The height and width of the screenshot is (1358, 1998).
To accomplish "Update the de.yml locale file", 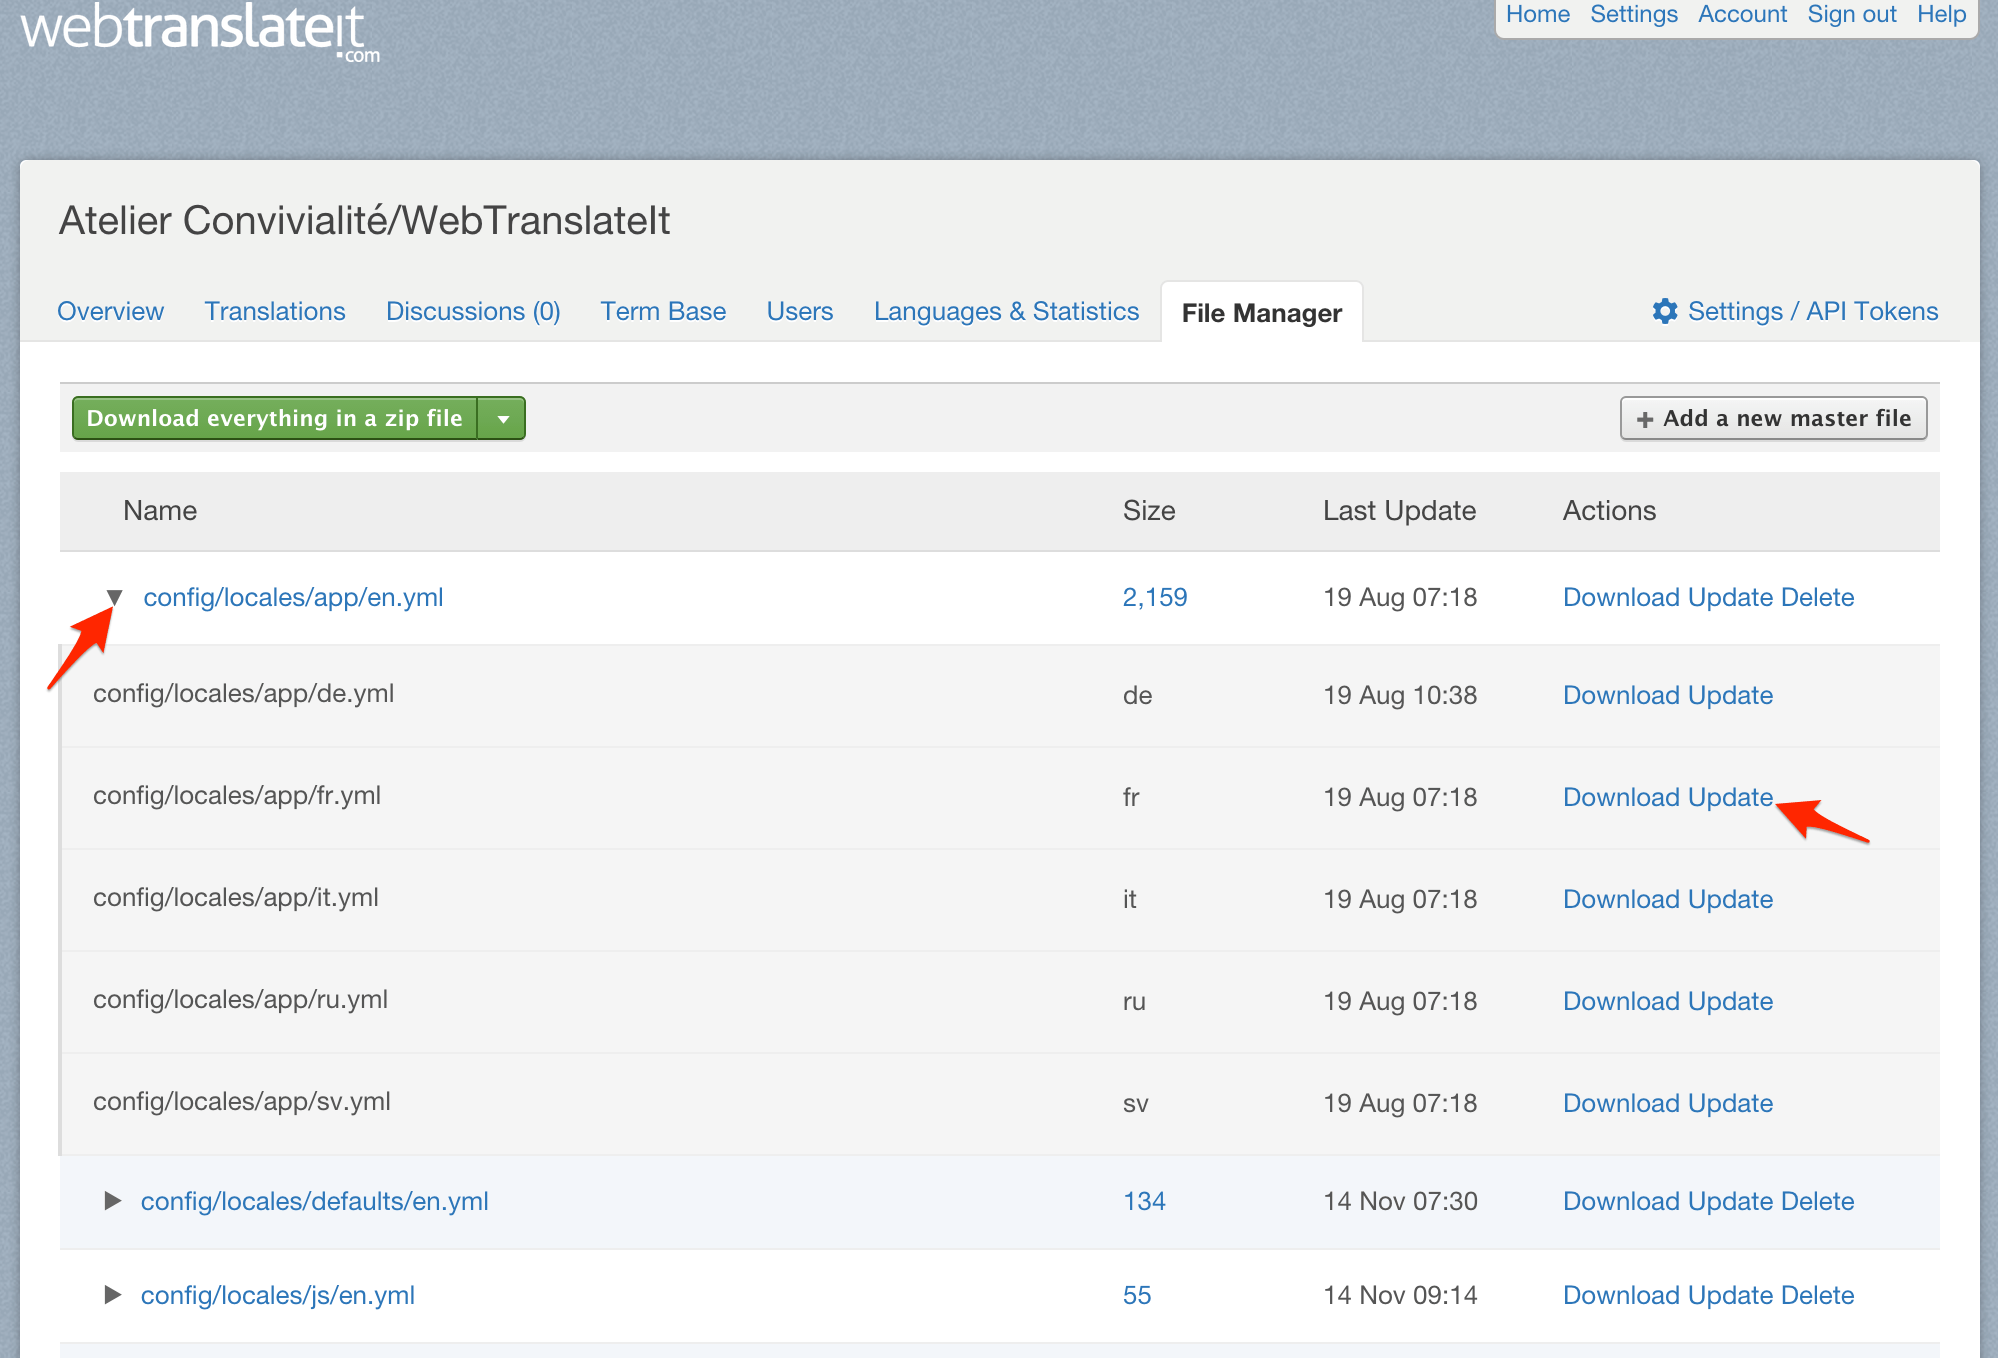I will (x=1730, y=696).
